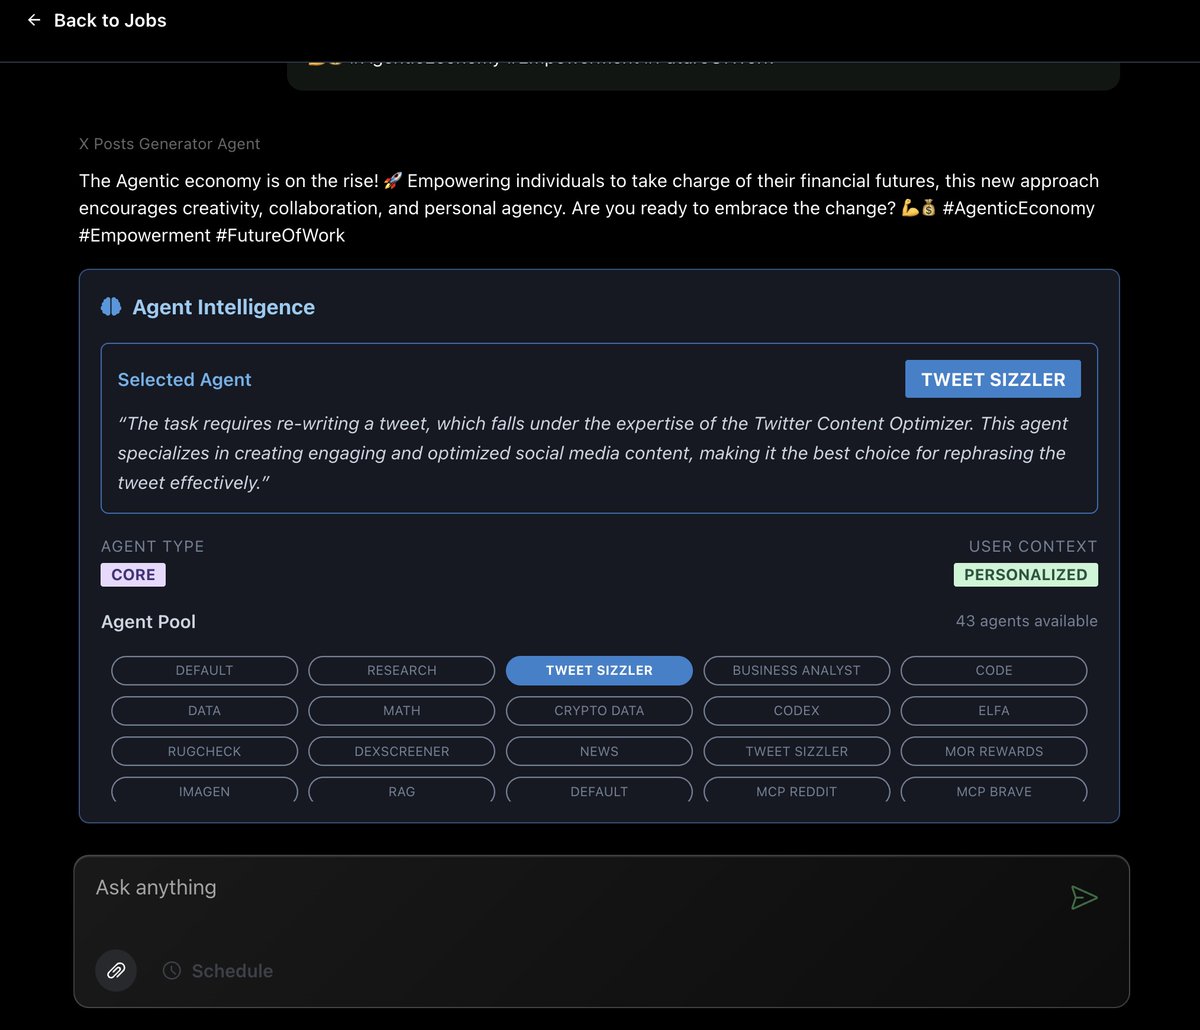Select the RESEARCH agent chip
Image resolution: width=1200 pixels, height=1030 pixels.
click(402, 670)
